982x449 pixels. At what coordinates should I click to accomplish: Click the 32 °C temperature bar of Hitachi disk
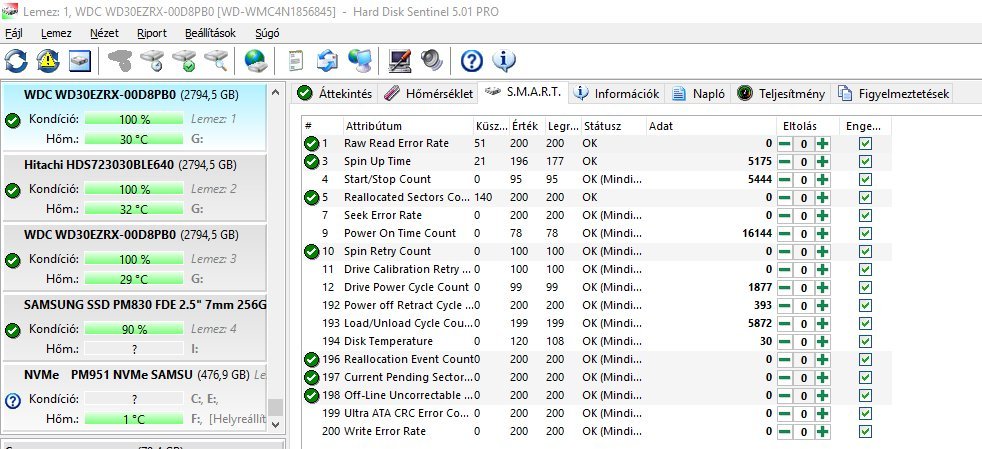coord(134,209)
